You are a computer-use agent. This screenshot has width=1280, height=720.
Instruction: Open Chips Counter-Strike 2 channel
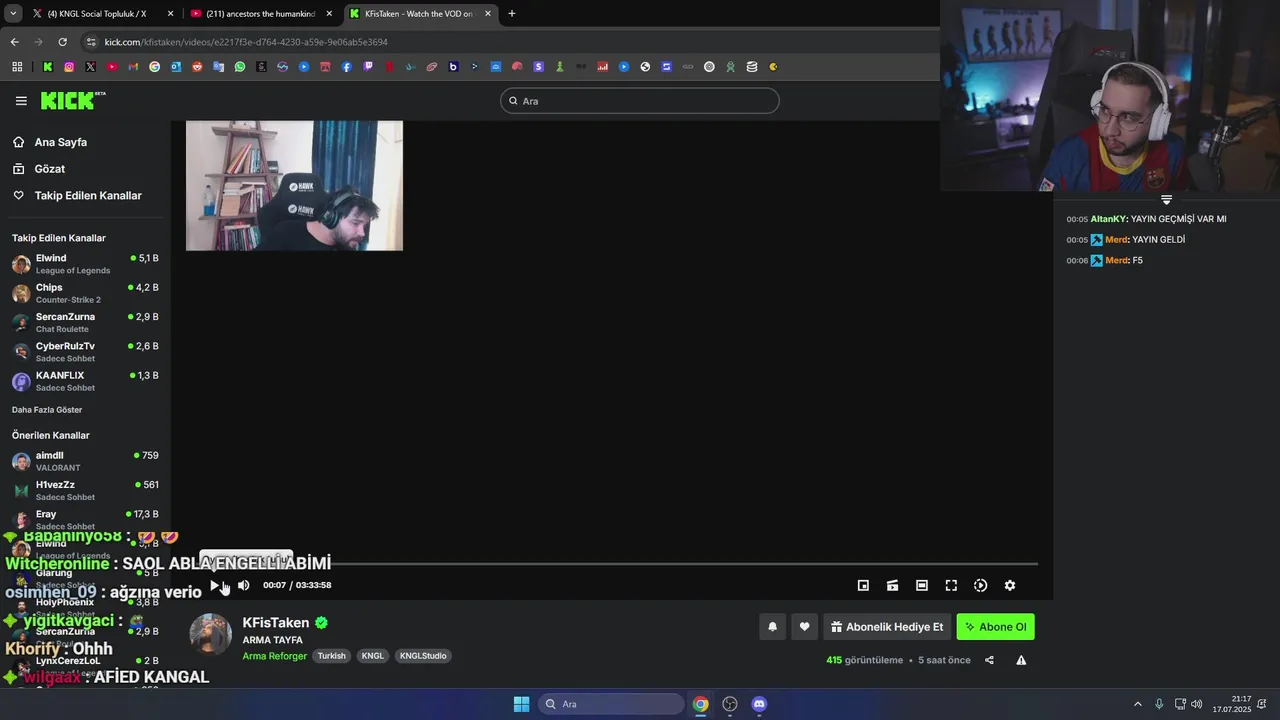tap(85, 293)
